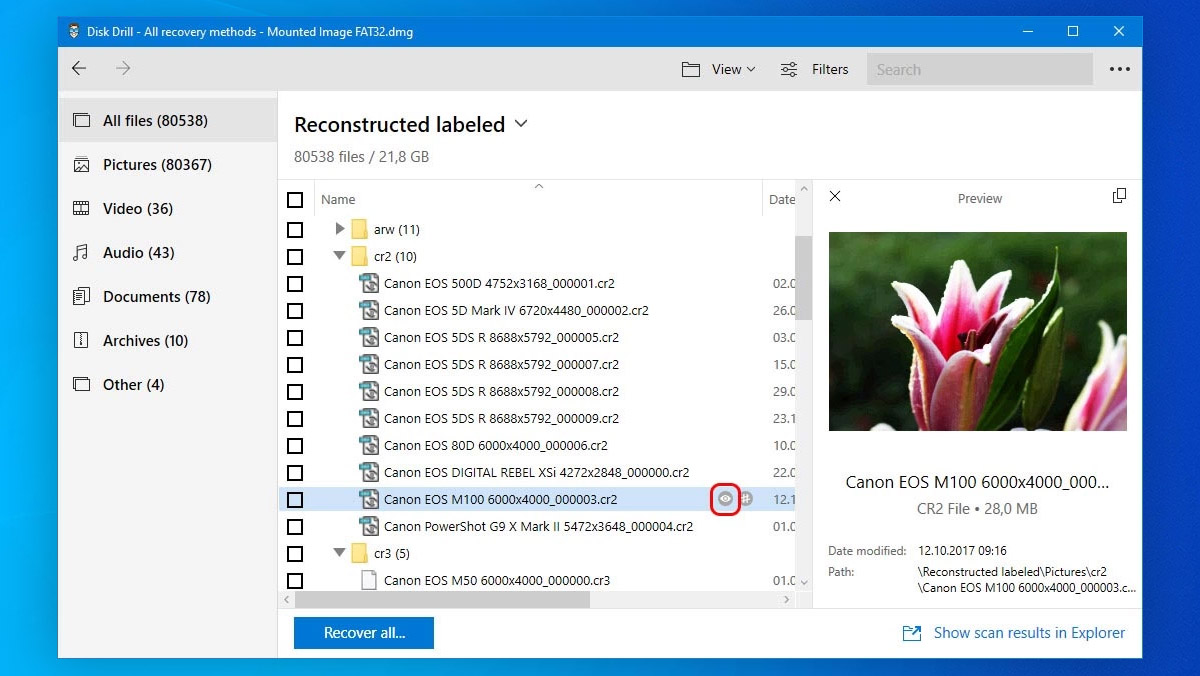This screenshot has width=1200, height=676.
Task: Click the arw folder icon
Action: point(360,230)
